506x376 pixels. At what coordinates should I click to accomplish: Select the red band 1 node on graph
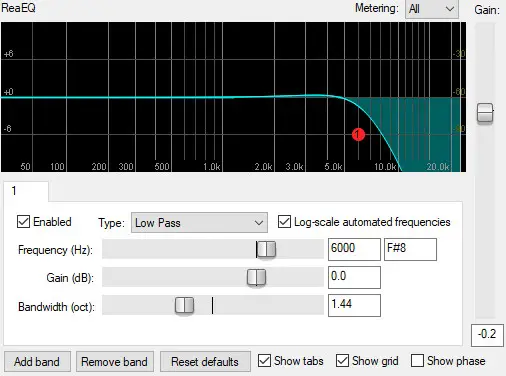[x=358, y=134]
